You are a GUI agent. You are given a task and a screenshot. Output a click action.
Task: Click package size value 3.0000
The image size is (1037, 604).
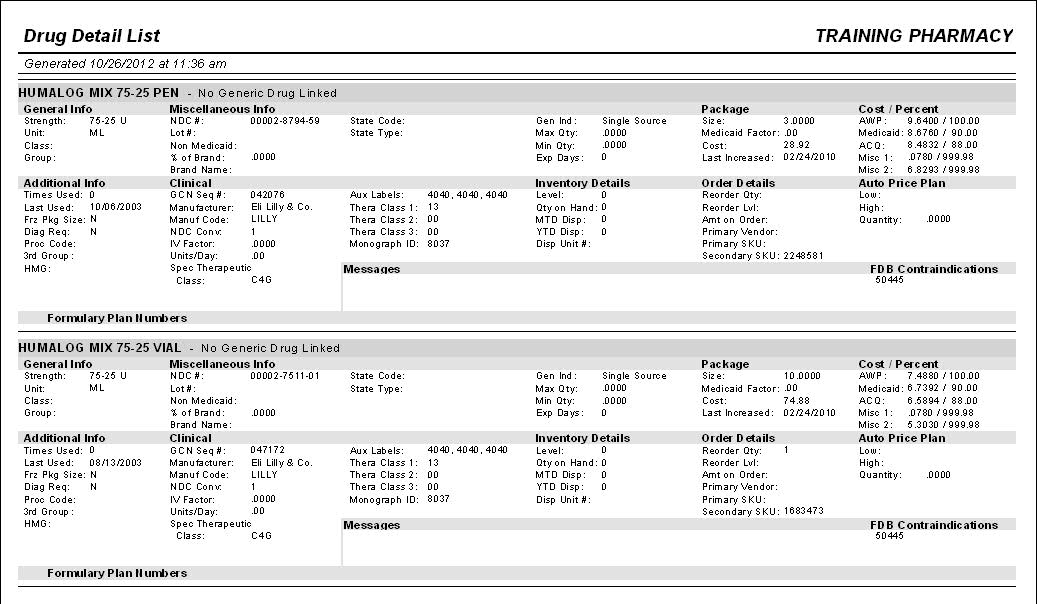point(799,121)
